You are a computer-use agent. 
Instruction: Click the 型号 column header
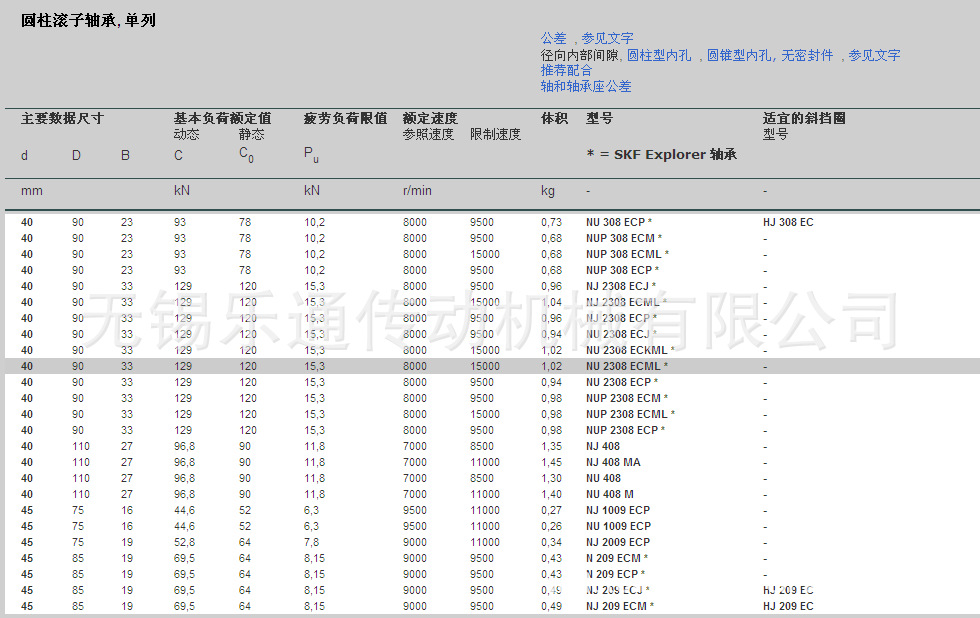coord(599,118)
